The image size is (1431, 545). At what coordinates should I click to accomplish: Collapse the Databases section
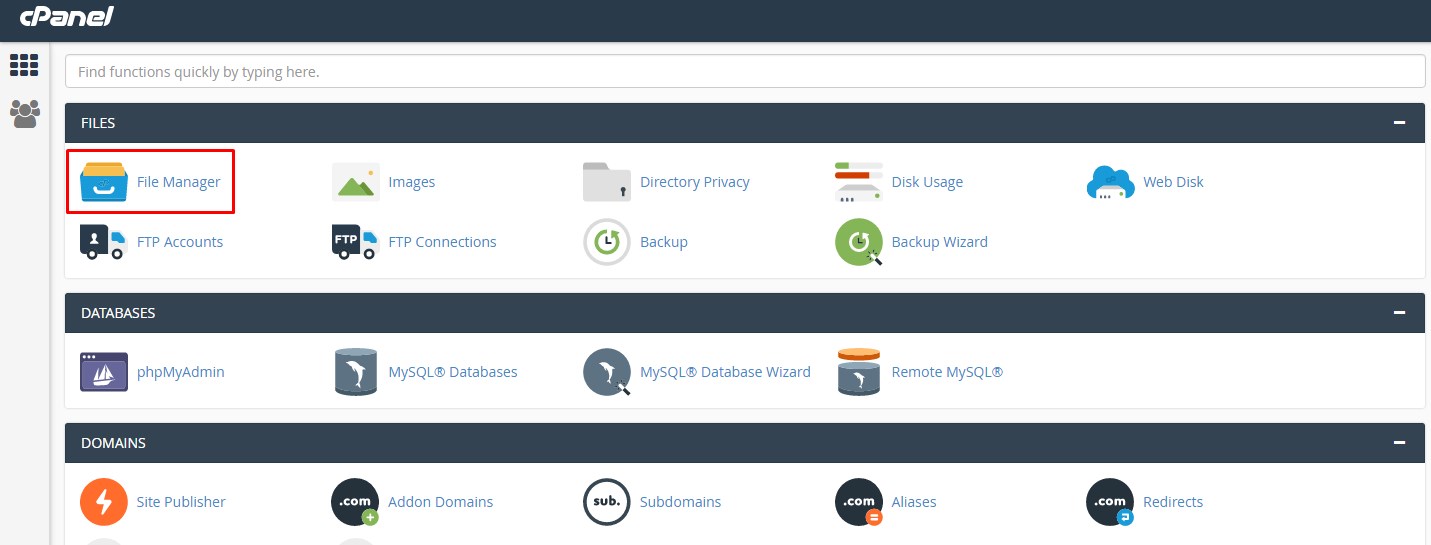[x=1399, y=313]
